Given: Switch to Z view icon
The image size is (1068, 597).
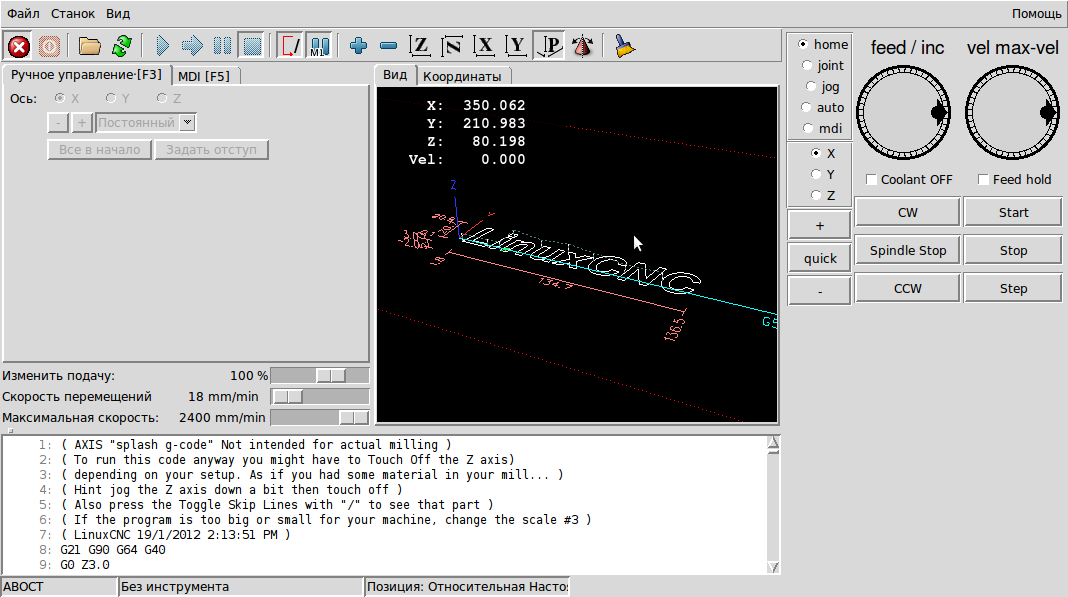Looking at the screenshot, I should [420, 46].
